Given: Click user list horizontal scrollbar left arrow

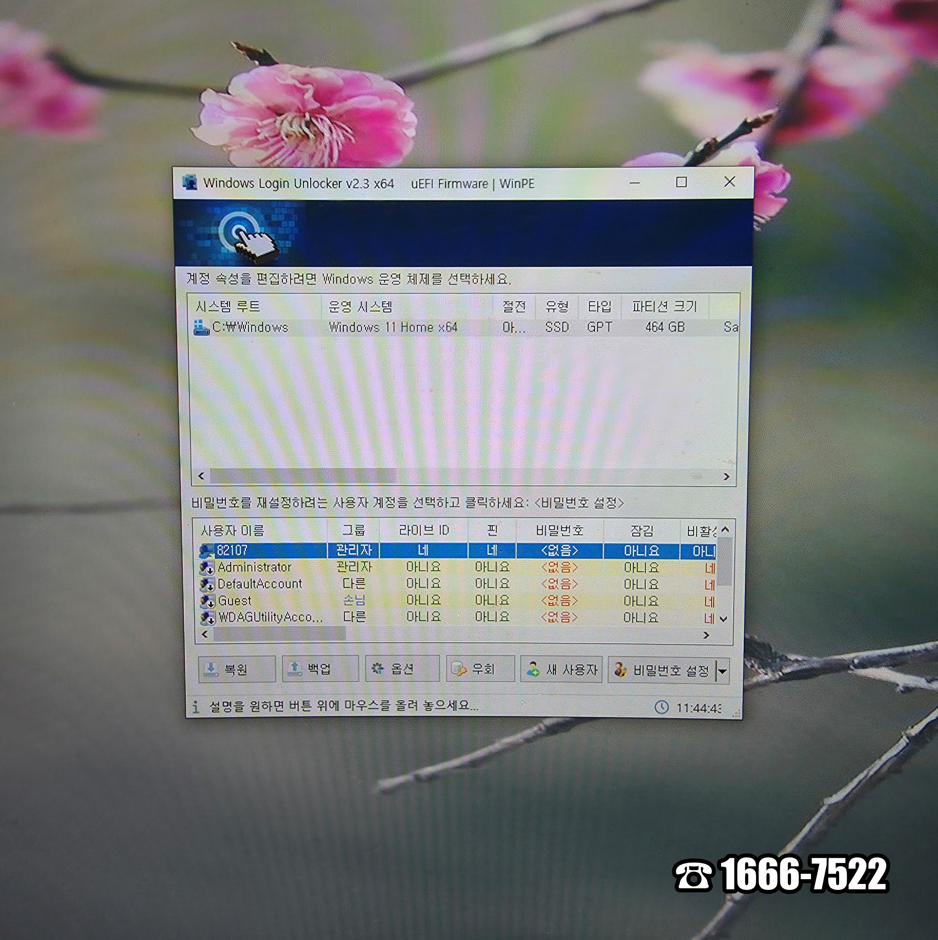Looking at the screenshot, I should 206,634.
